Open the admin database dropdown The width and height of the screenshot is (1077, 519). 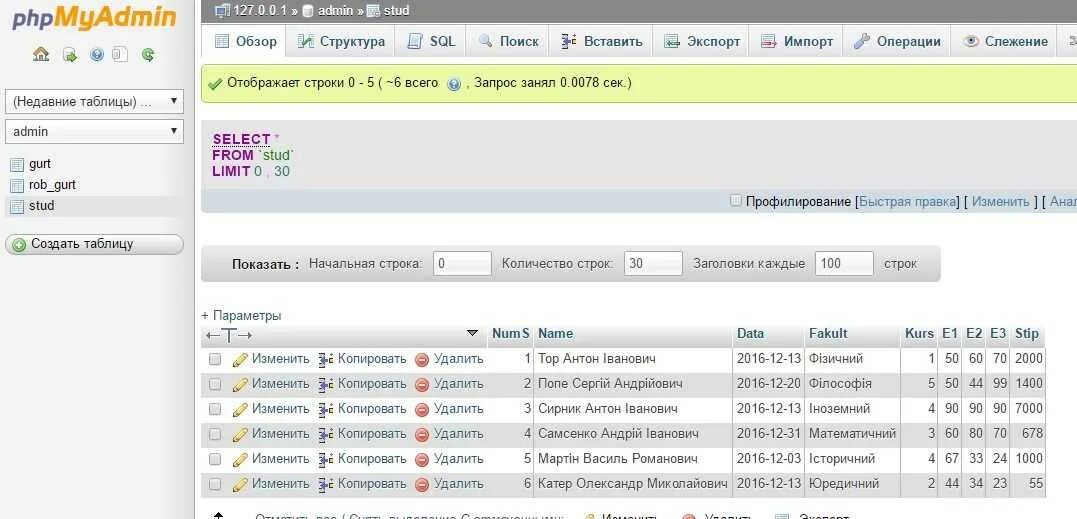pyautogui.click(x=94, y=131)
